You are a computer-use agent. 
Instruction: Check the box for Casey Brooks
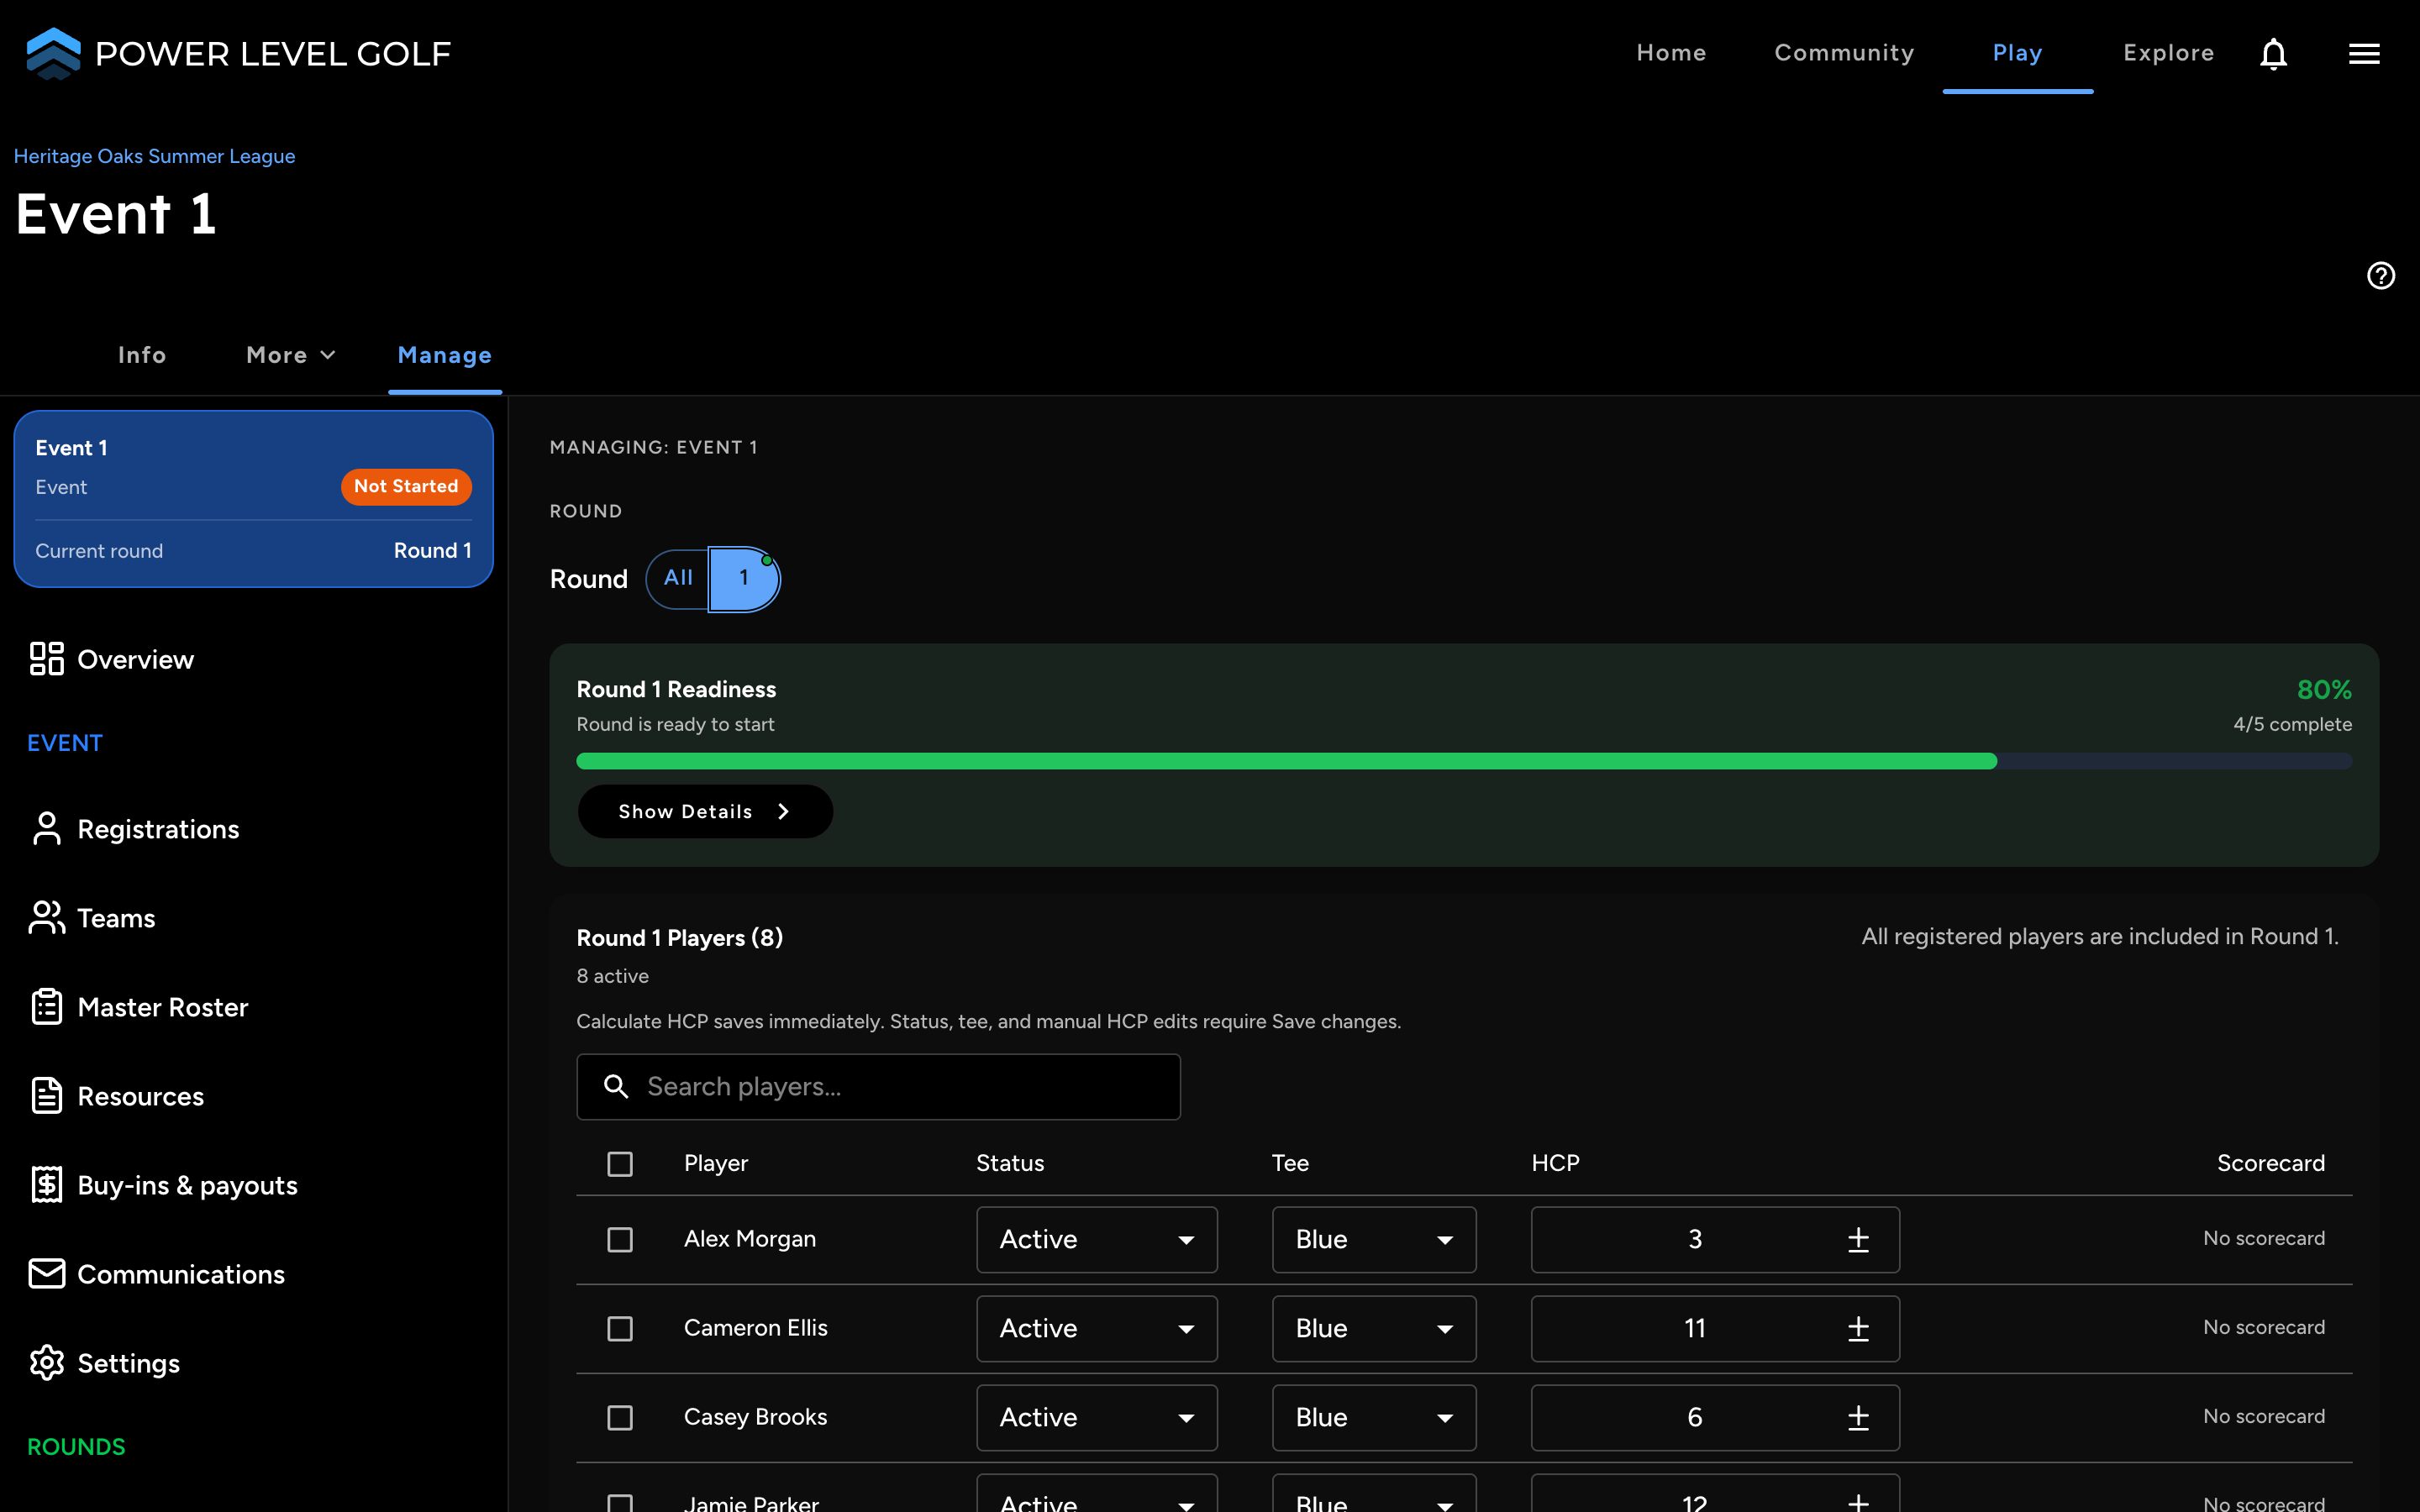click(620, 1418)
